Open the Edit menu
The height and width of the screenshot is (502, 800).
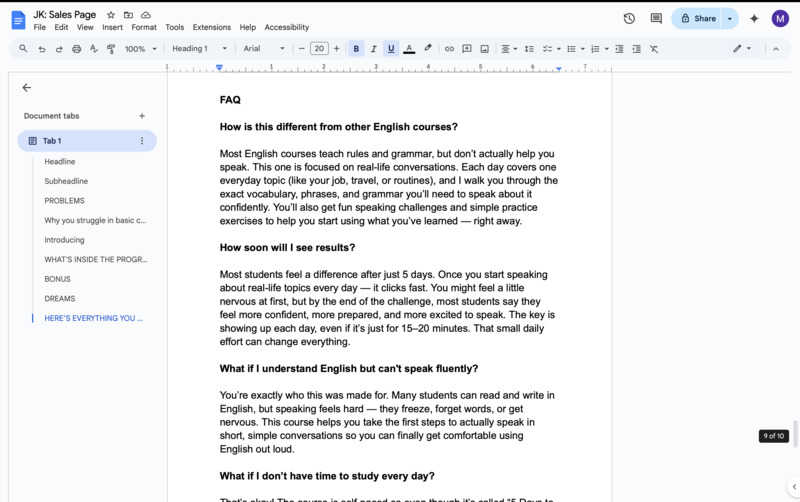61,27
